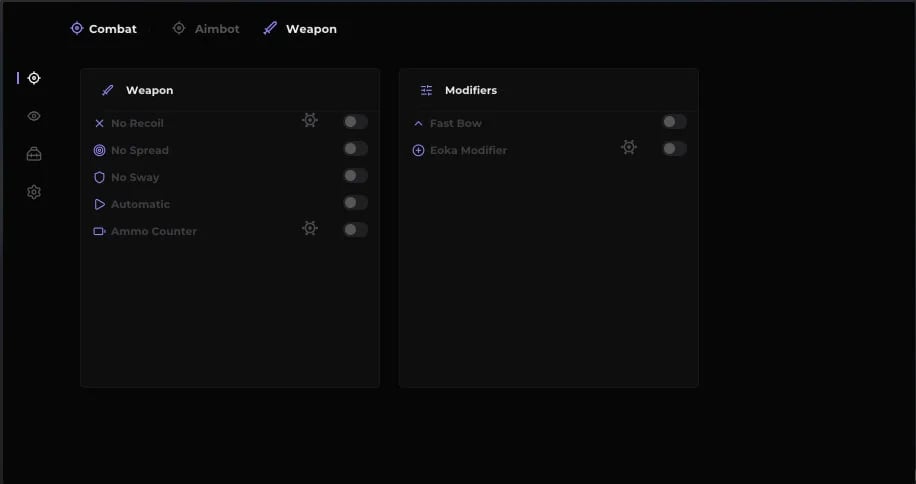Screen dimensions: 916x484
Task: Click the chevron icon beside Fast Bow
Action: coord(418,123)
